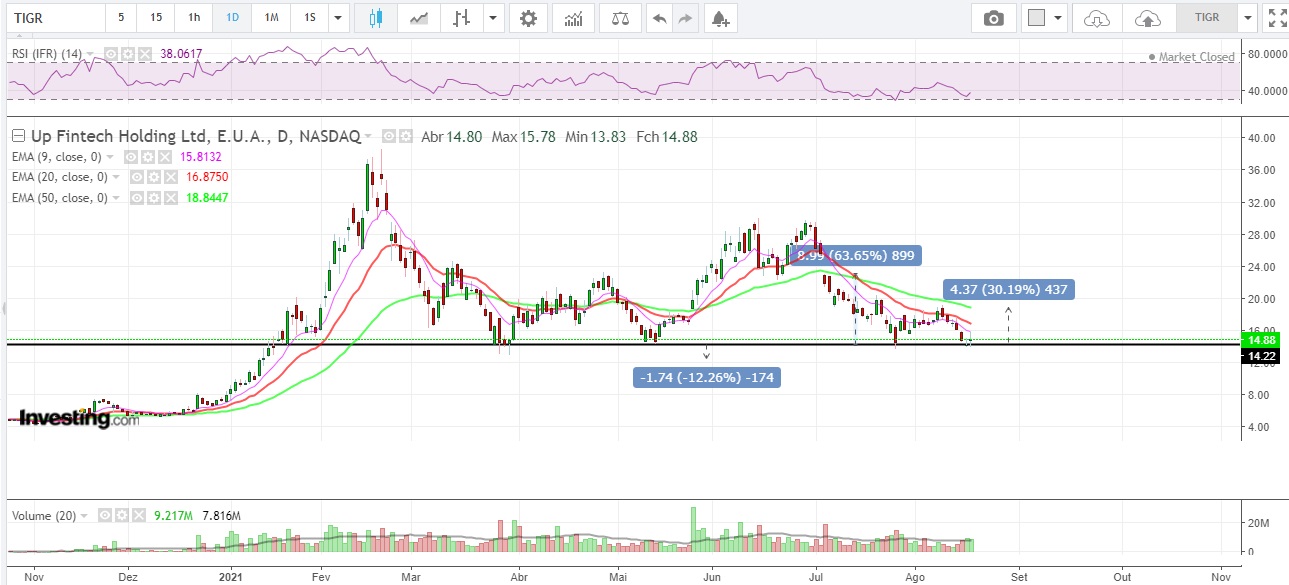Switch to the 1S weekly interval
Screen dimensions: 1289x585
(310, 18)
